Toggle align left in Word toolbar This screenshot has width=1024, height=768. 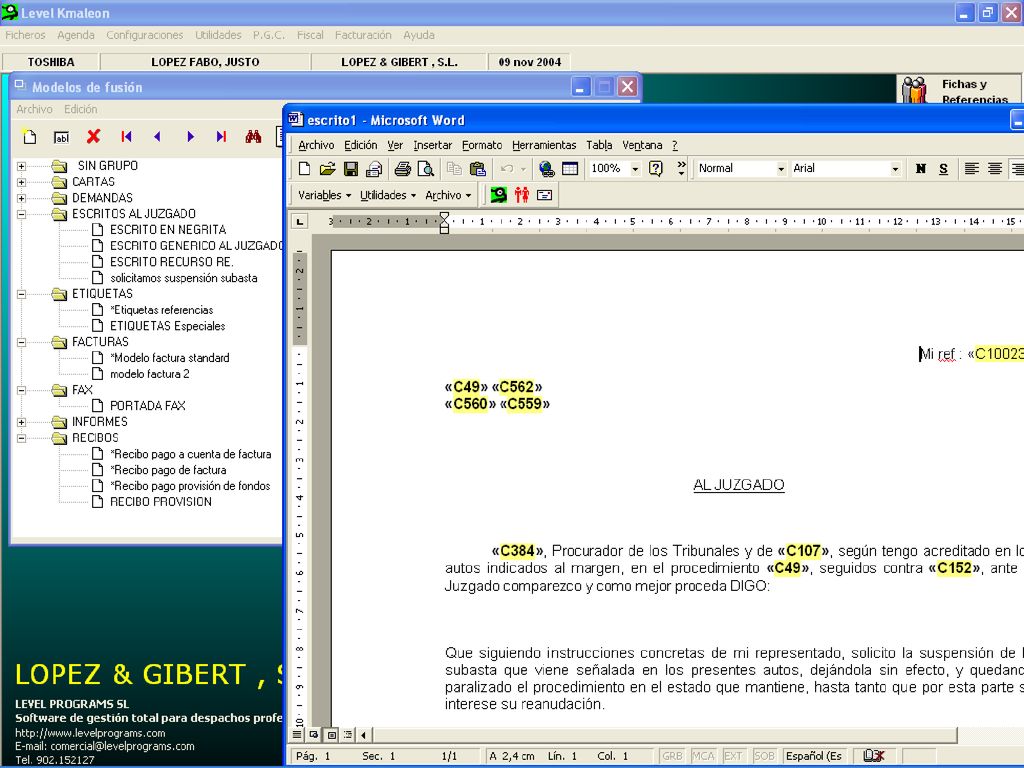click(972, 168)
